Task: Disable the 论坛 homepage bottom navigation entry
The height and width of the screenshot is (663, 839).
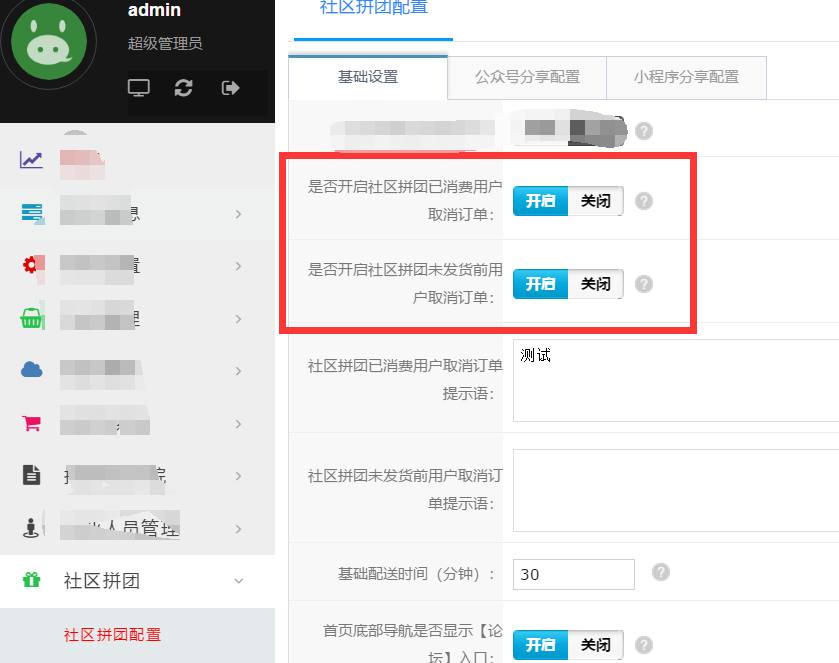Action: click(595, 645)
